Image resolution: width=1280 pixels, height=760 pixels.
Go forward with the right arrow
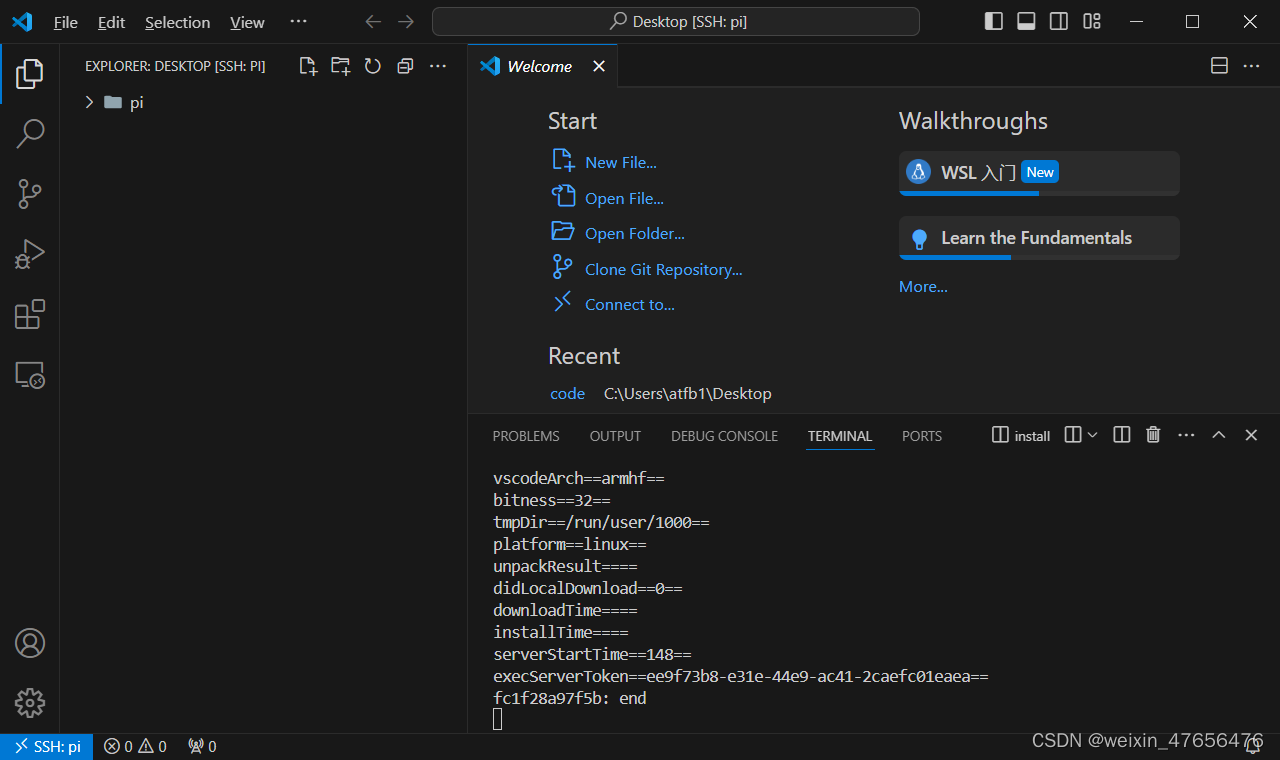[x=405, y=22]
